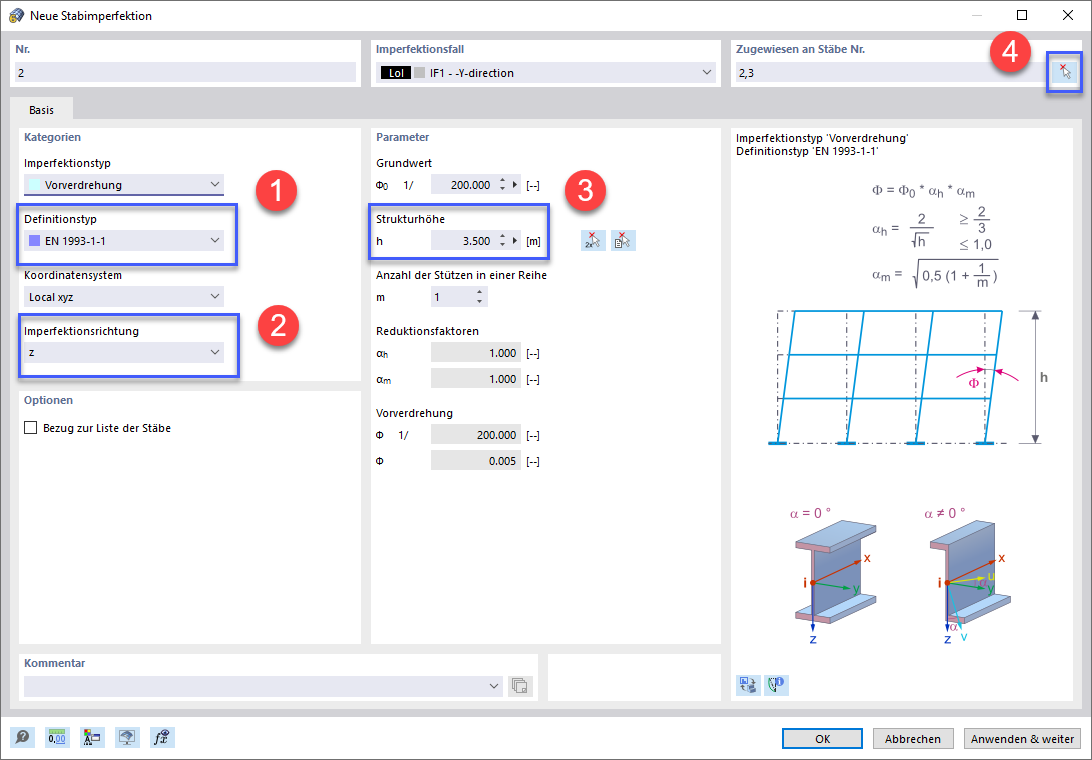Close the Neue Stabimperfektion dialog

[1068, 15]
